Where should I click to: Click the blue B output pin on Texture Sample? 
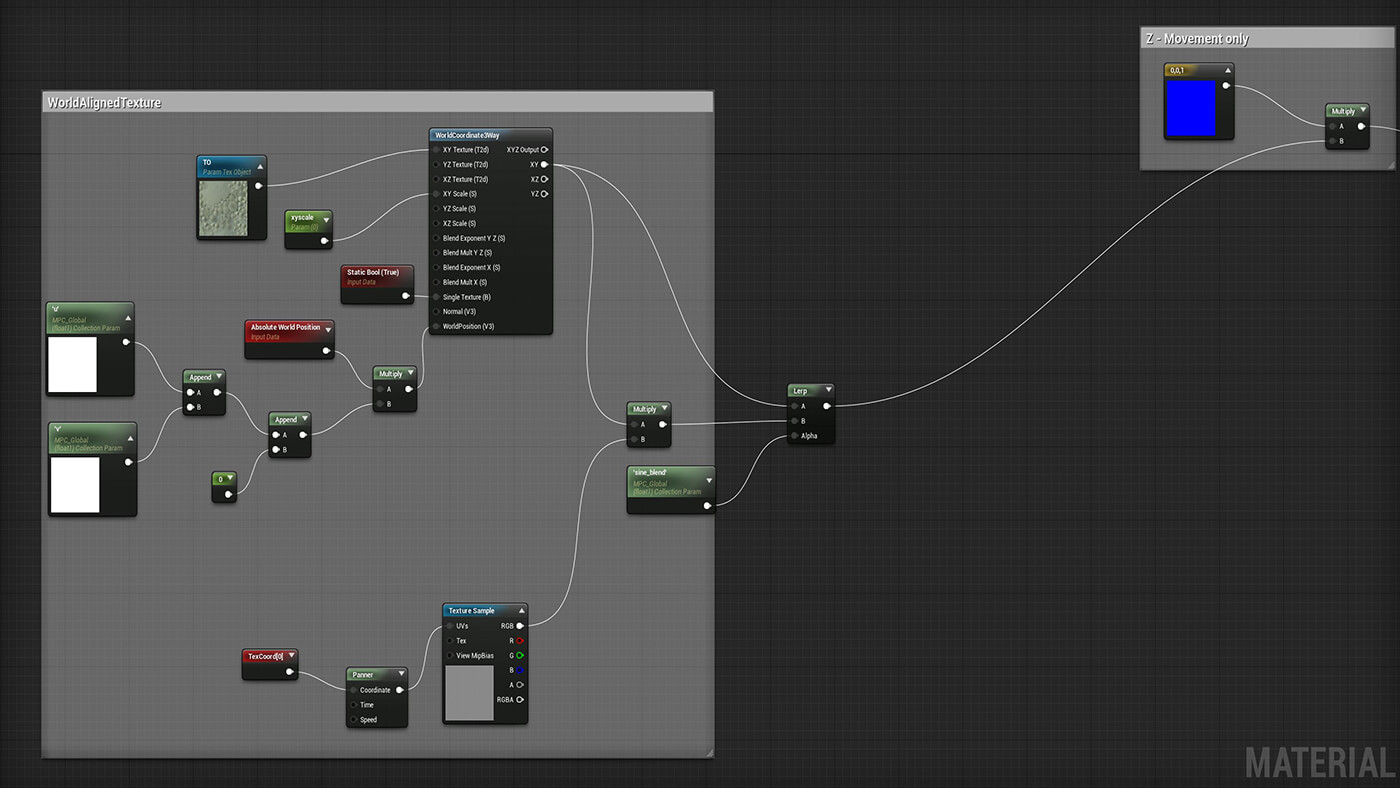pos(520,670)
